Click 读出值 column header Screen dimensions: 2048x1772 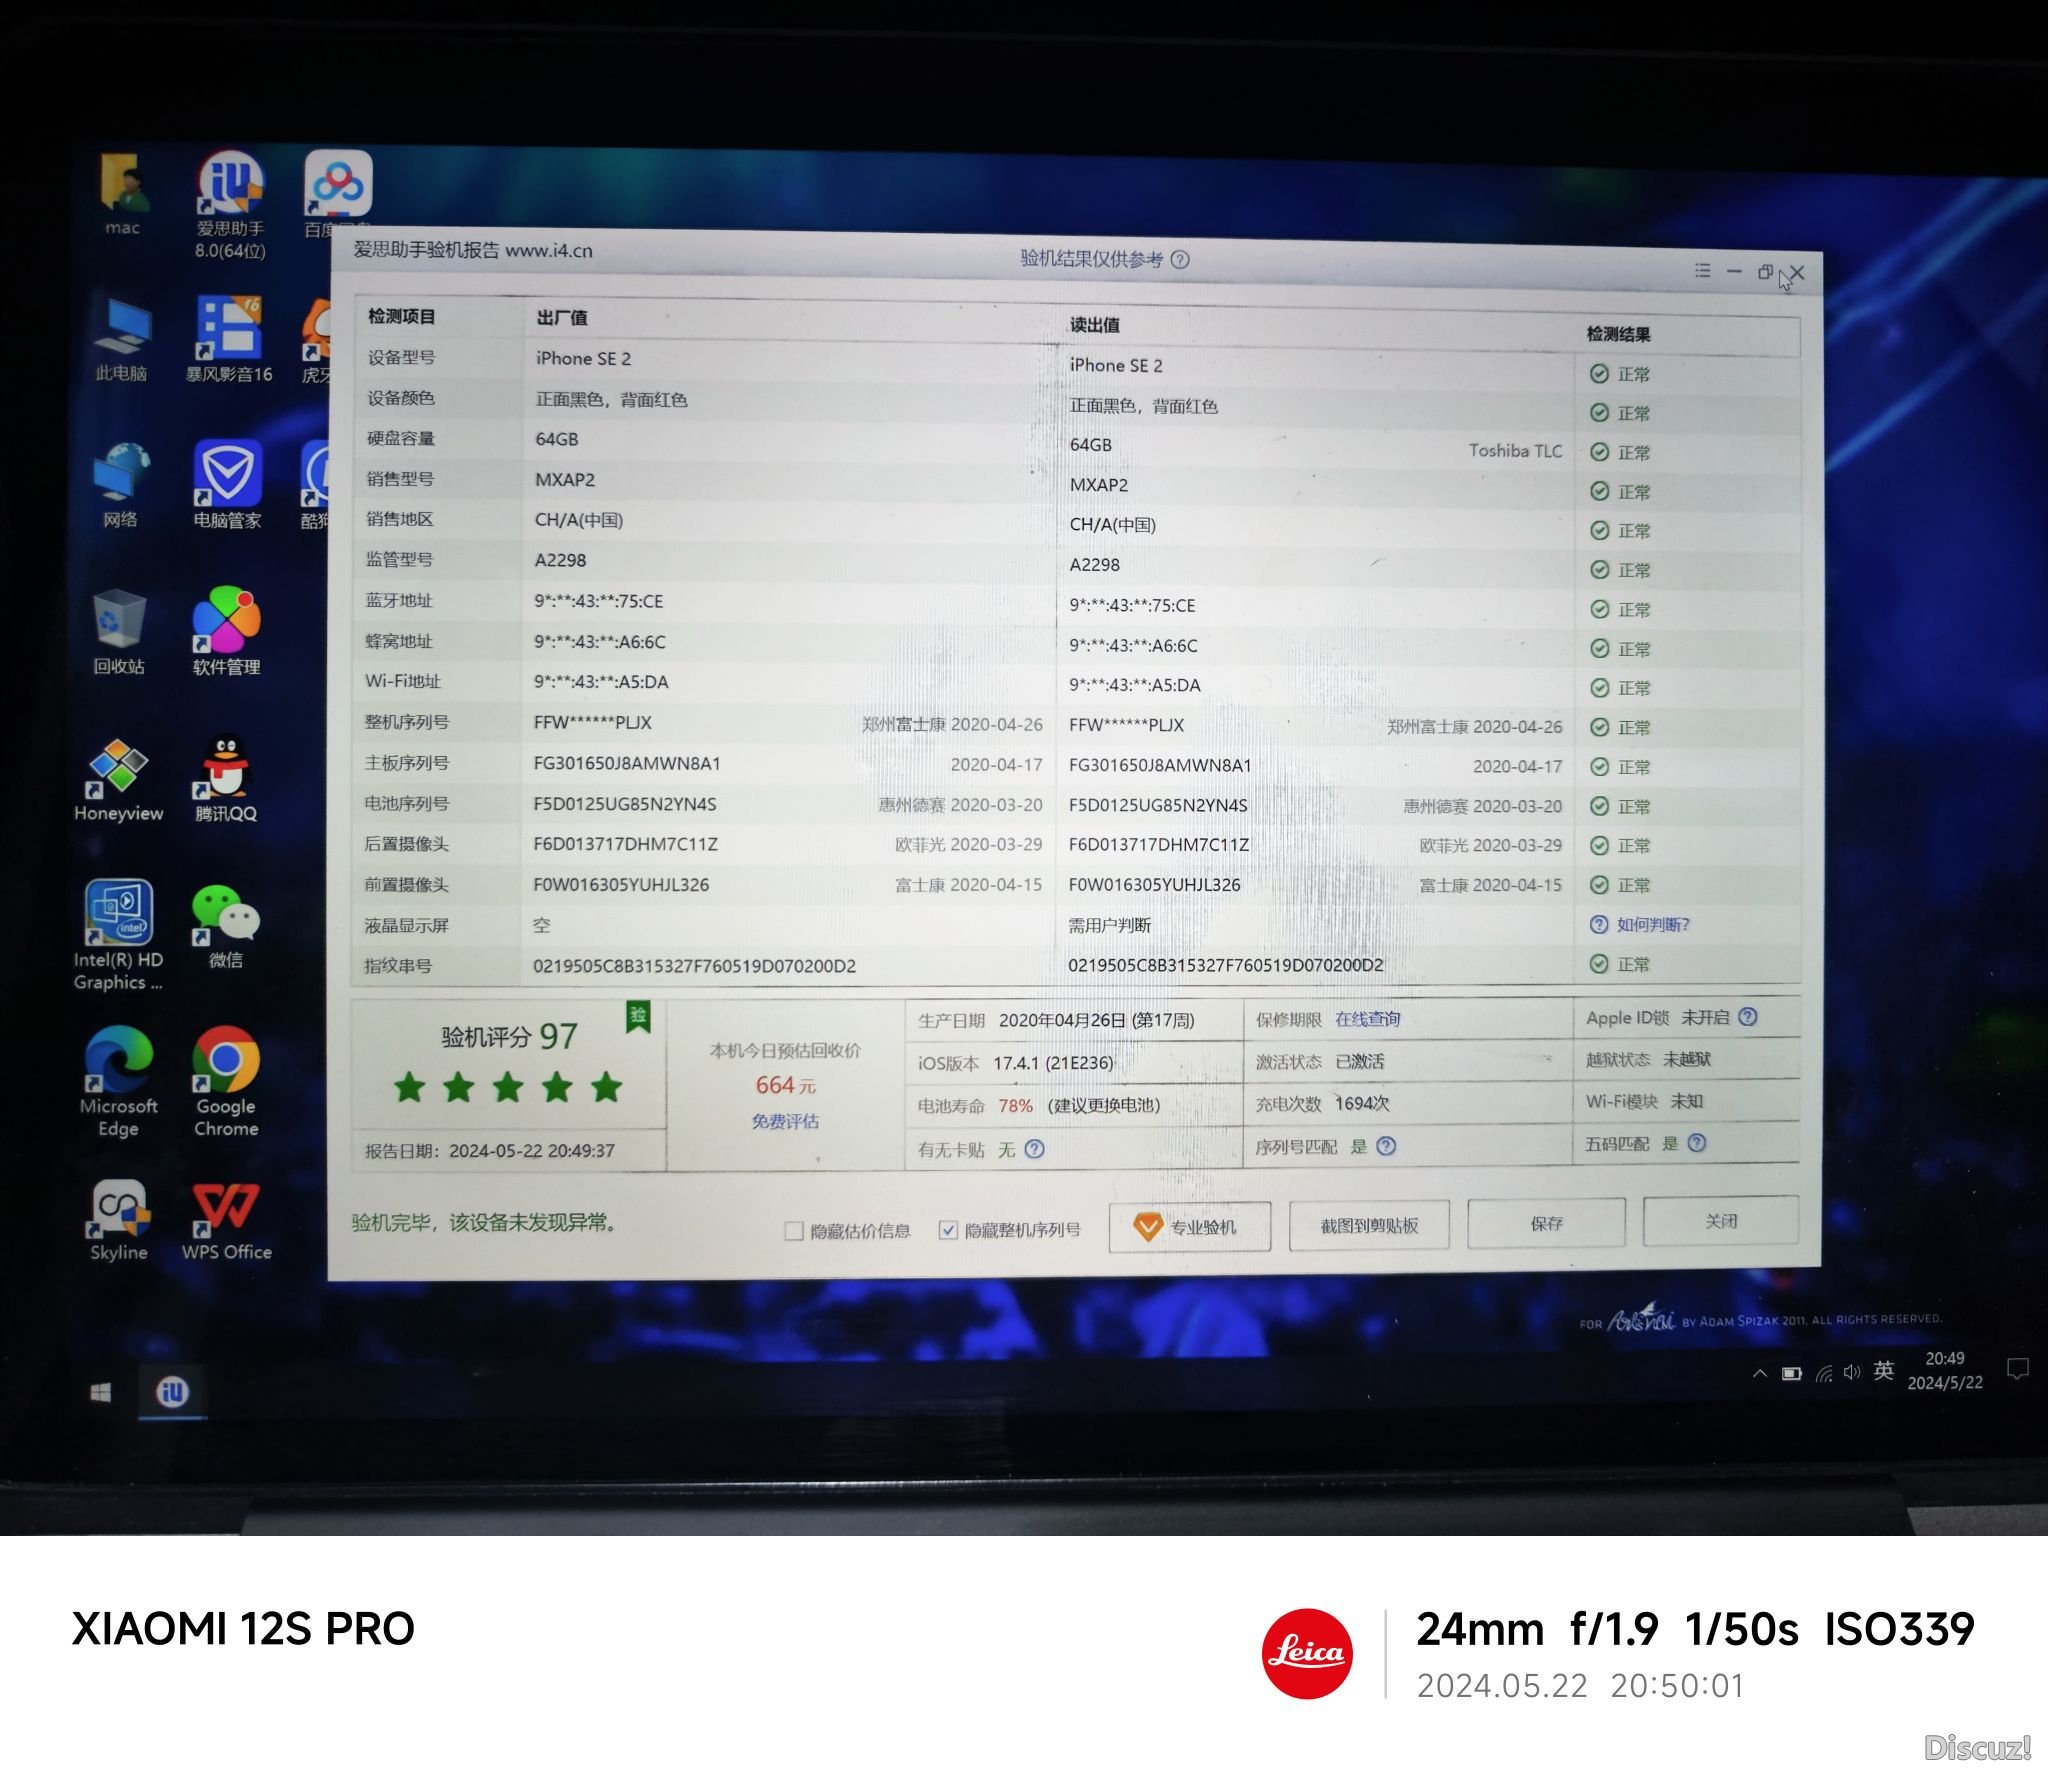click(1095, 325)
